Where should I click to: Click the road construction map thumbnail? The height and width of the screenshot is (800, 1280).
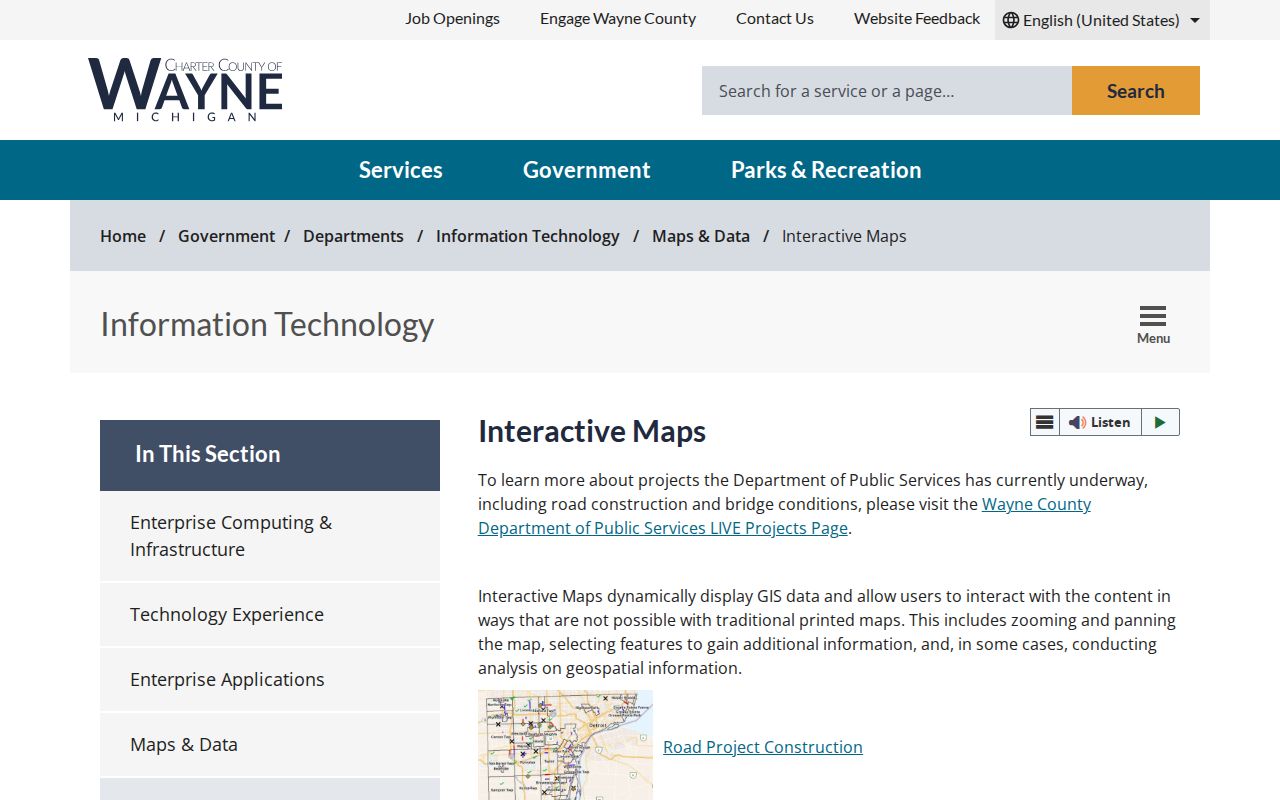point(565,745)
